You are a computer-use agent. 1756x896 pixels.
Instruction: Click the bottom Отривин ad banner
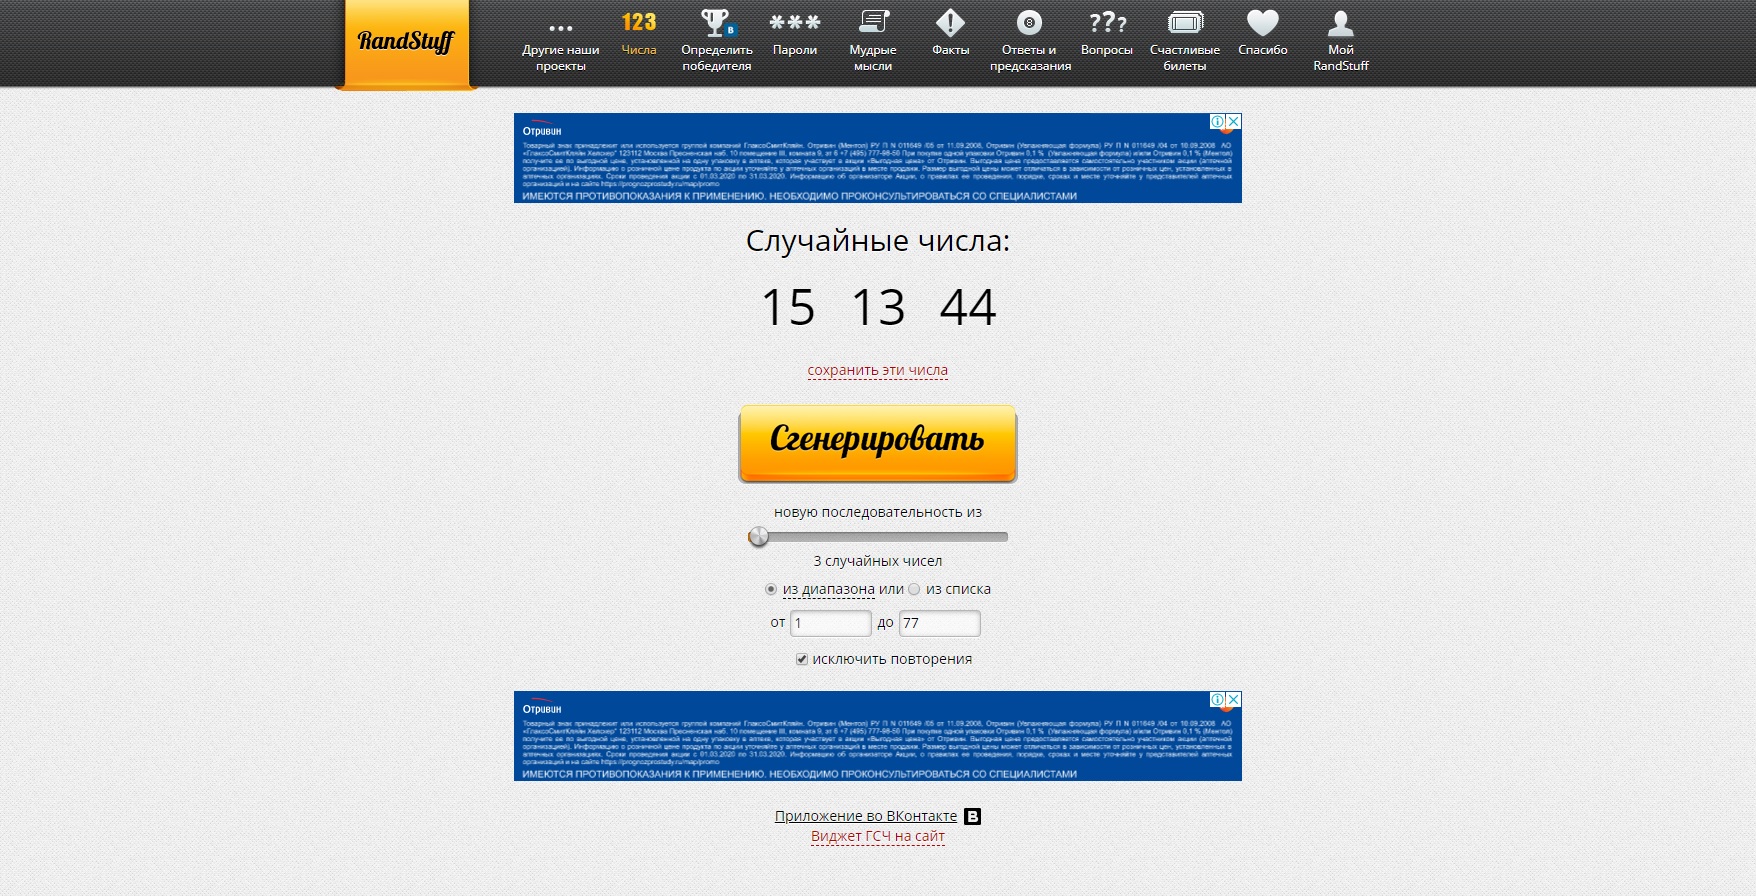click(878, 736)
